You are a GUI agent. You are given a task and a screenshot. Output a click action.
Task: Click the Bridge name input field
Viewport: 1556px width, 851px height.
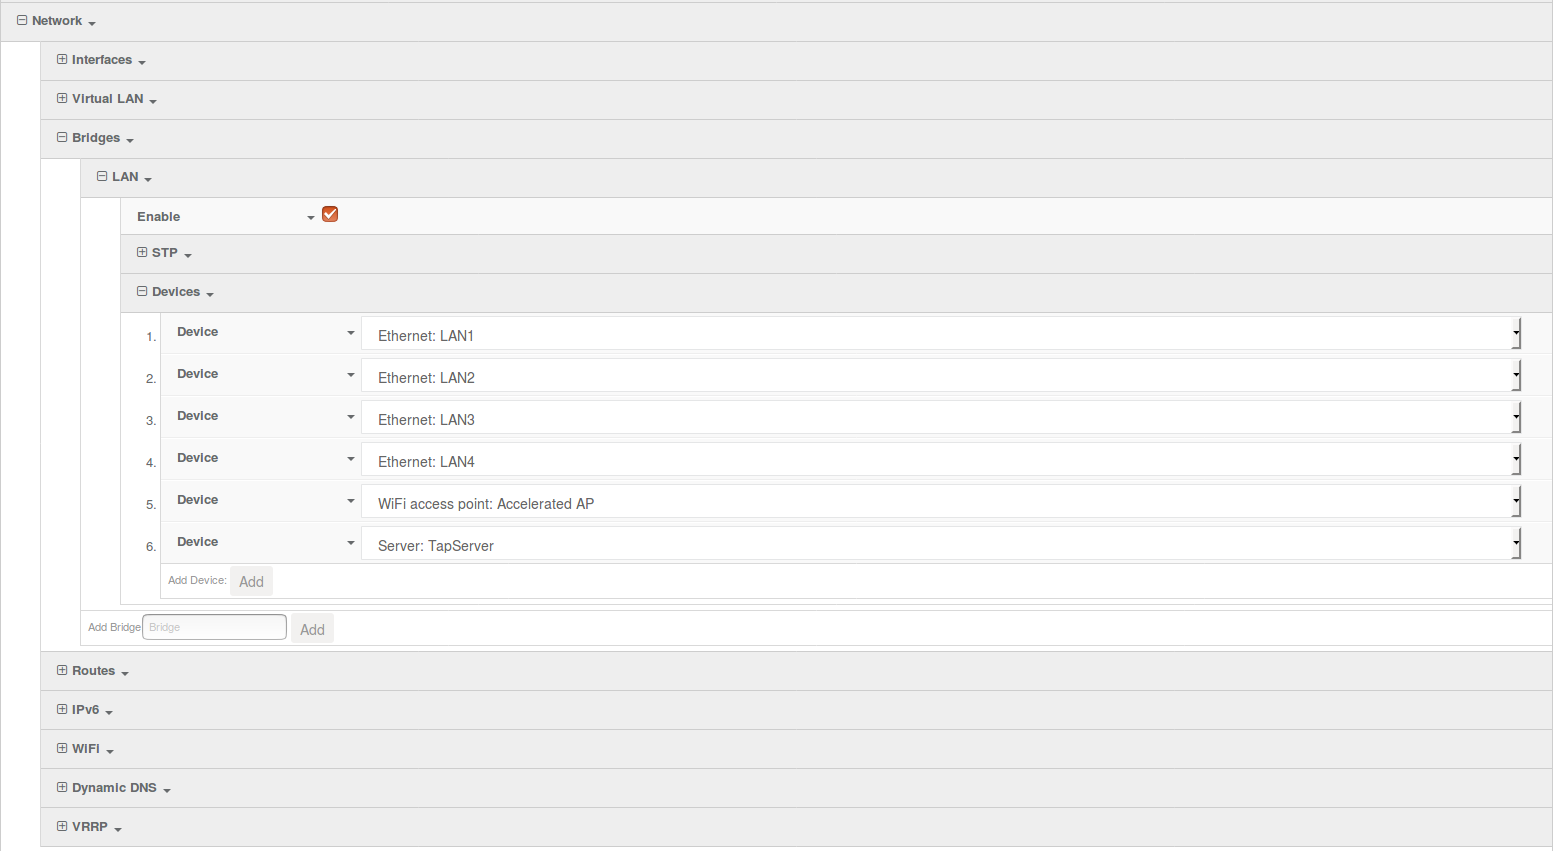coord(215,627)
